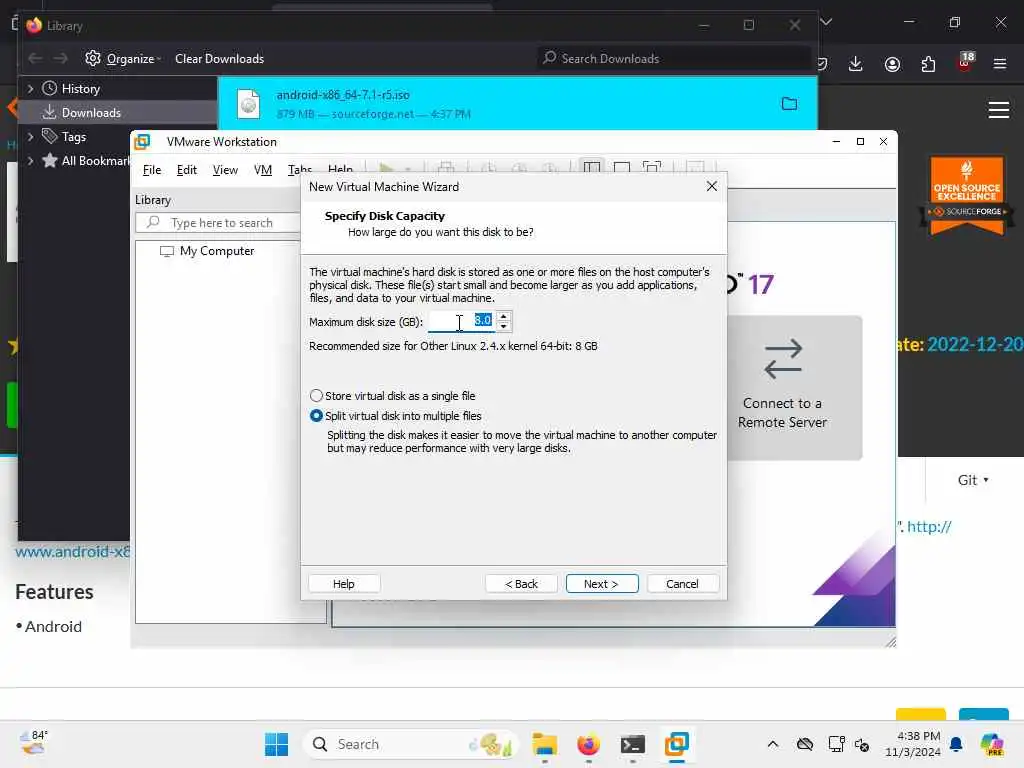Viewport: 1024px width, 768px height.
Task: Open Terminal from taskbar
Action: (632, 744)
